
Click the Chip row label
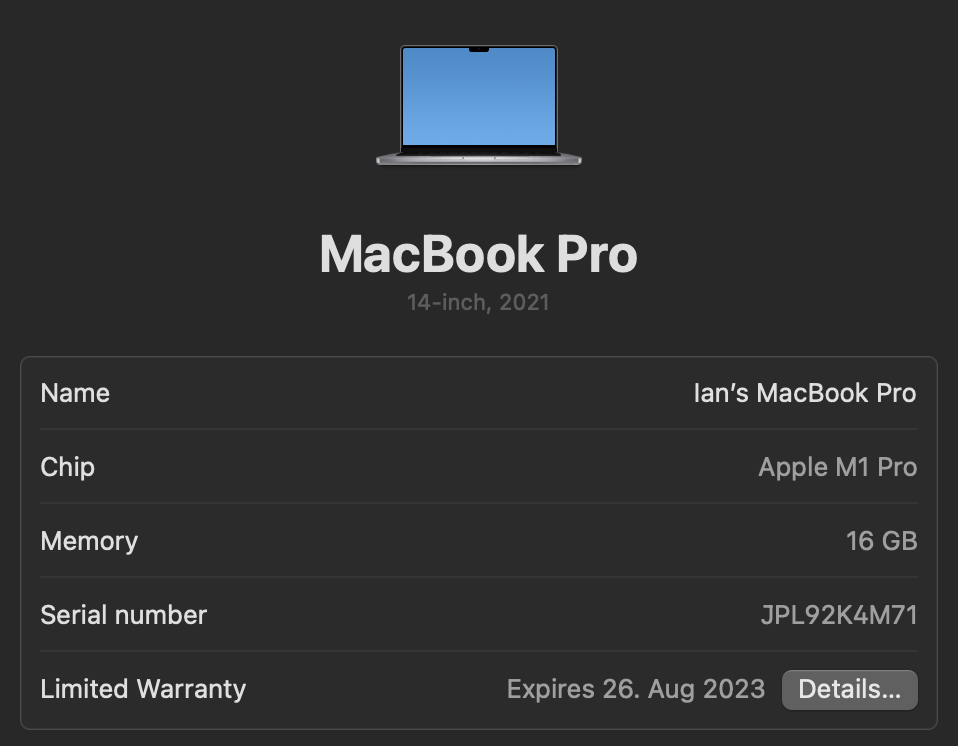click(x=68, y=467)
